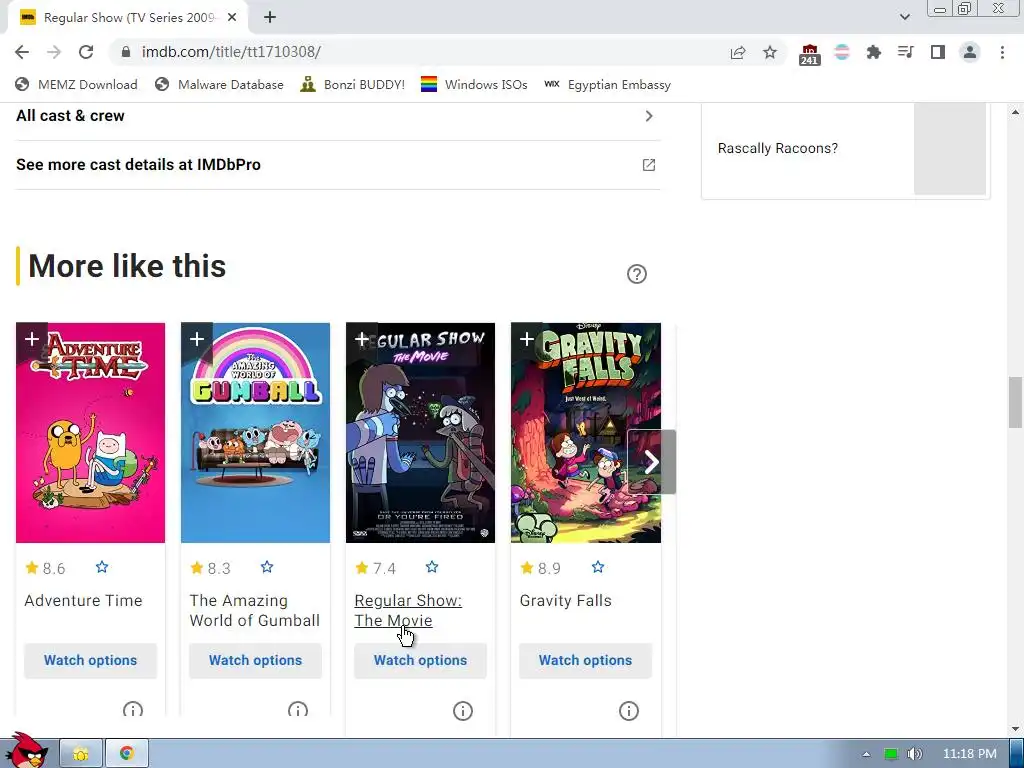The image size is (1024, 768).
Task: Open the extension with 241 badge
Action: click(809, 54)
